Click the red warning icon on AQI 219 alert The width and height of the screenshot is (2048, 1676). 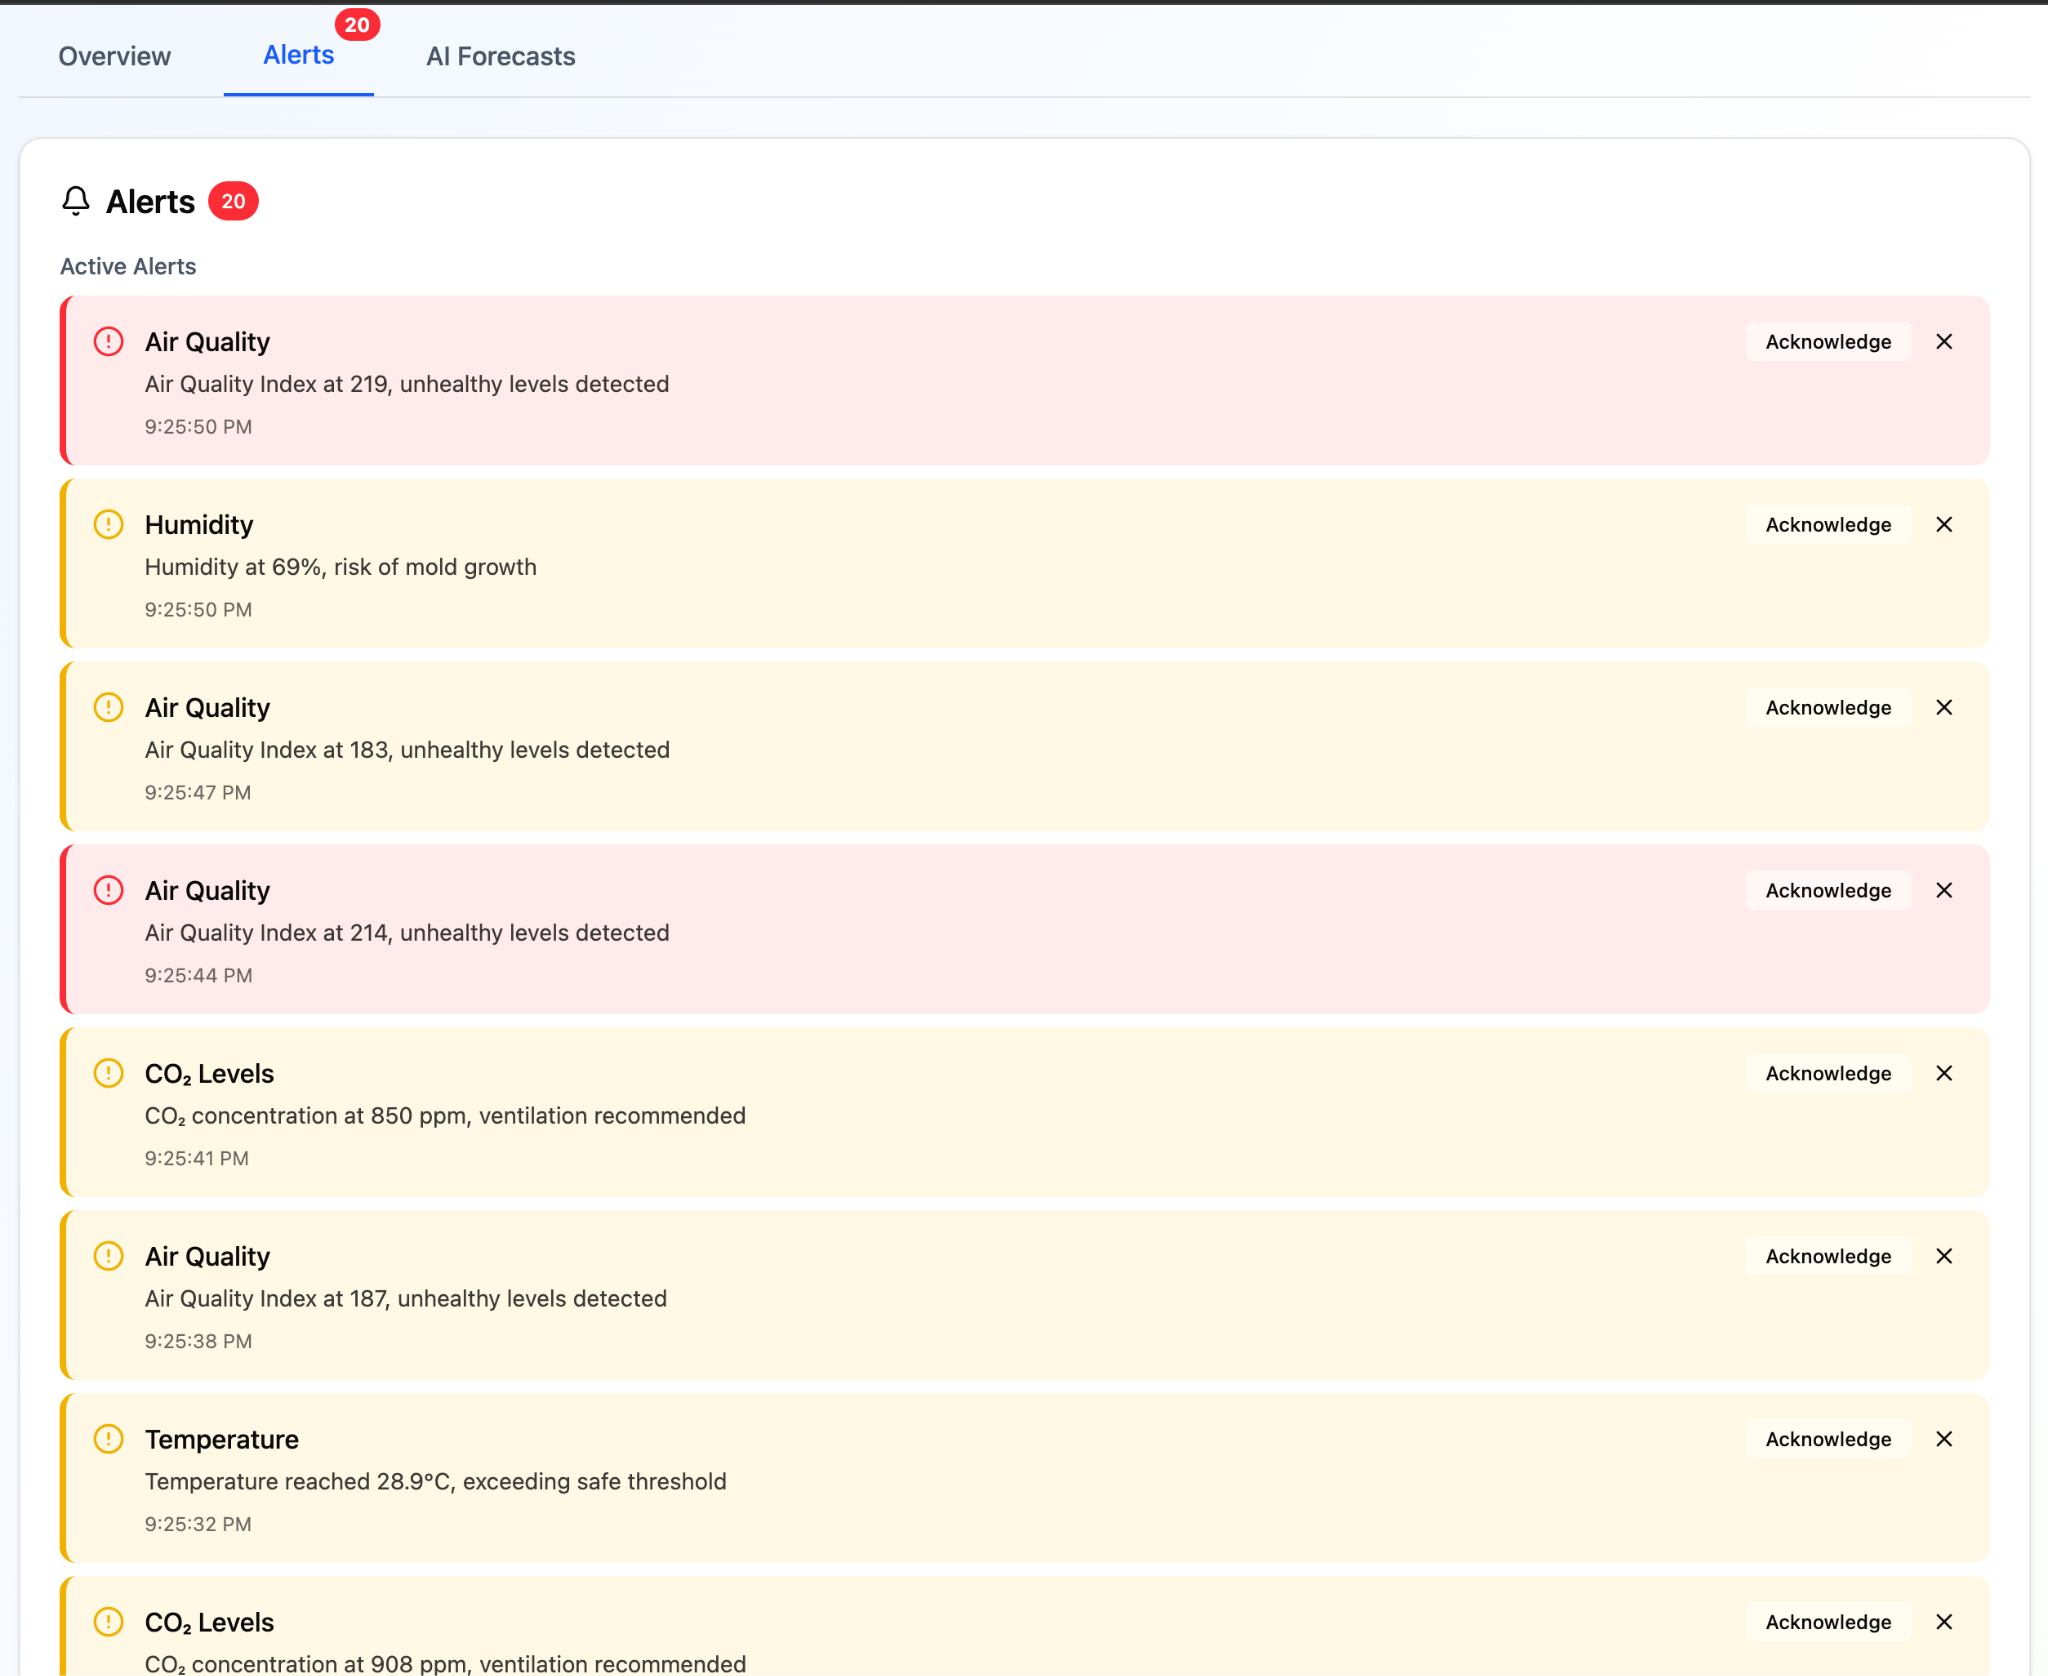tap(108, 342)
